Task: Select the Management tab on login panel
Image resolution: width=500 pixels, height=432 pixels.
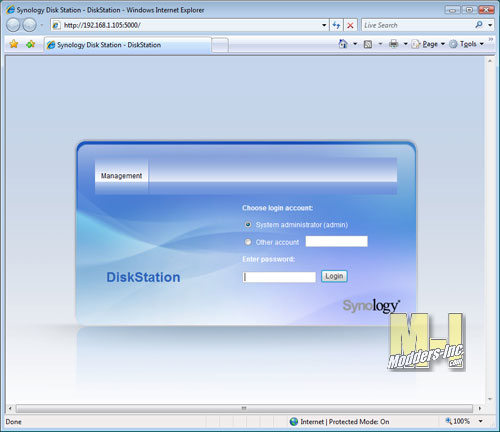Action: (121, 176)
